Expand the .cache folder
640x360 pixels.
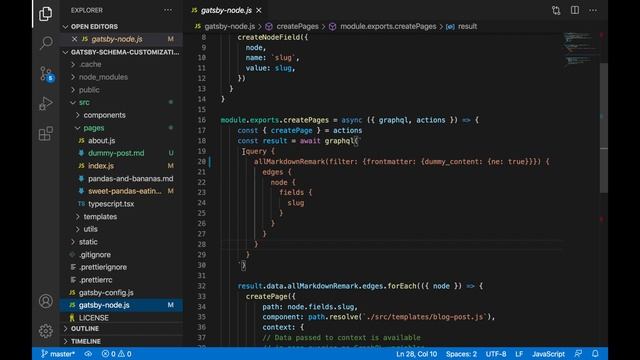(x=121, y=64)
